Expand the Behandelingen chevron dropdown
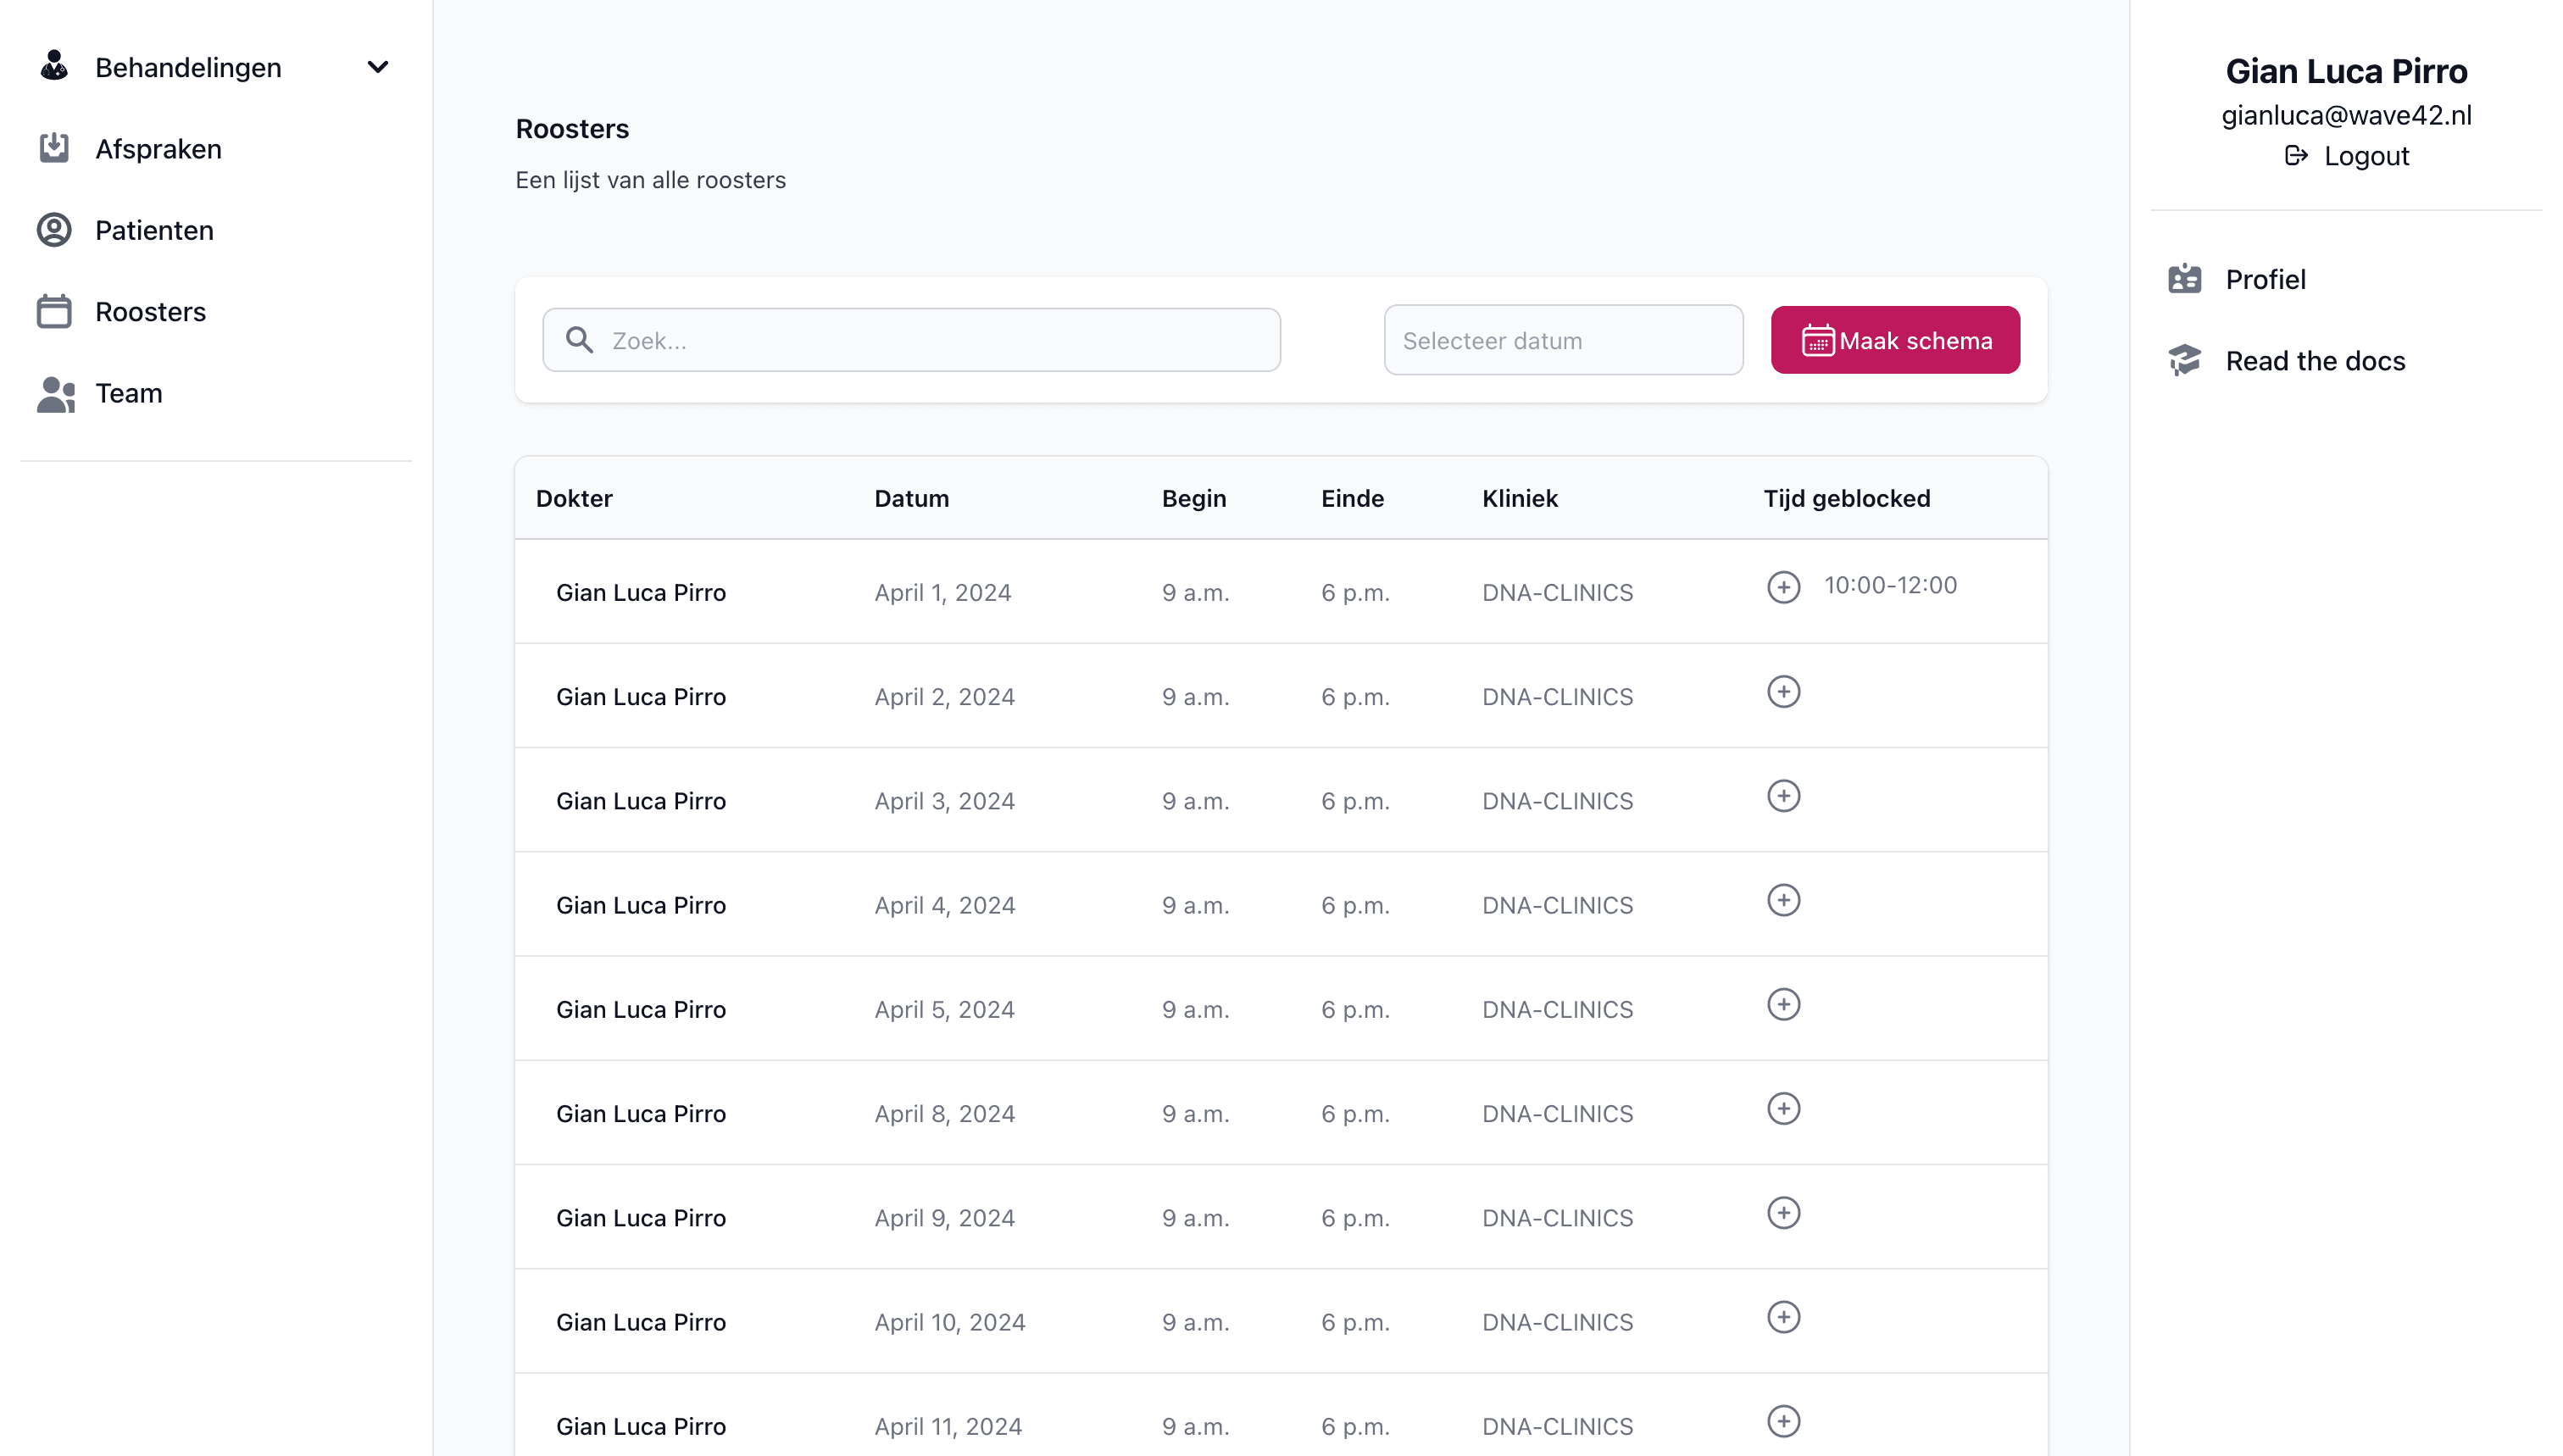Screen dimensions: 2563x1456 click(x=377, y=67)
